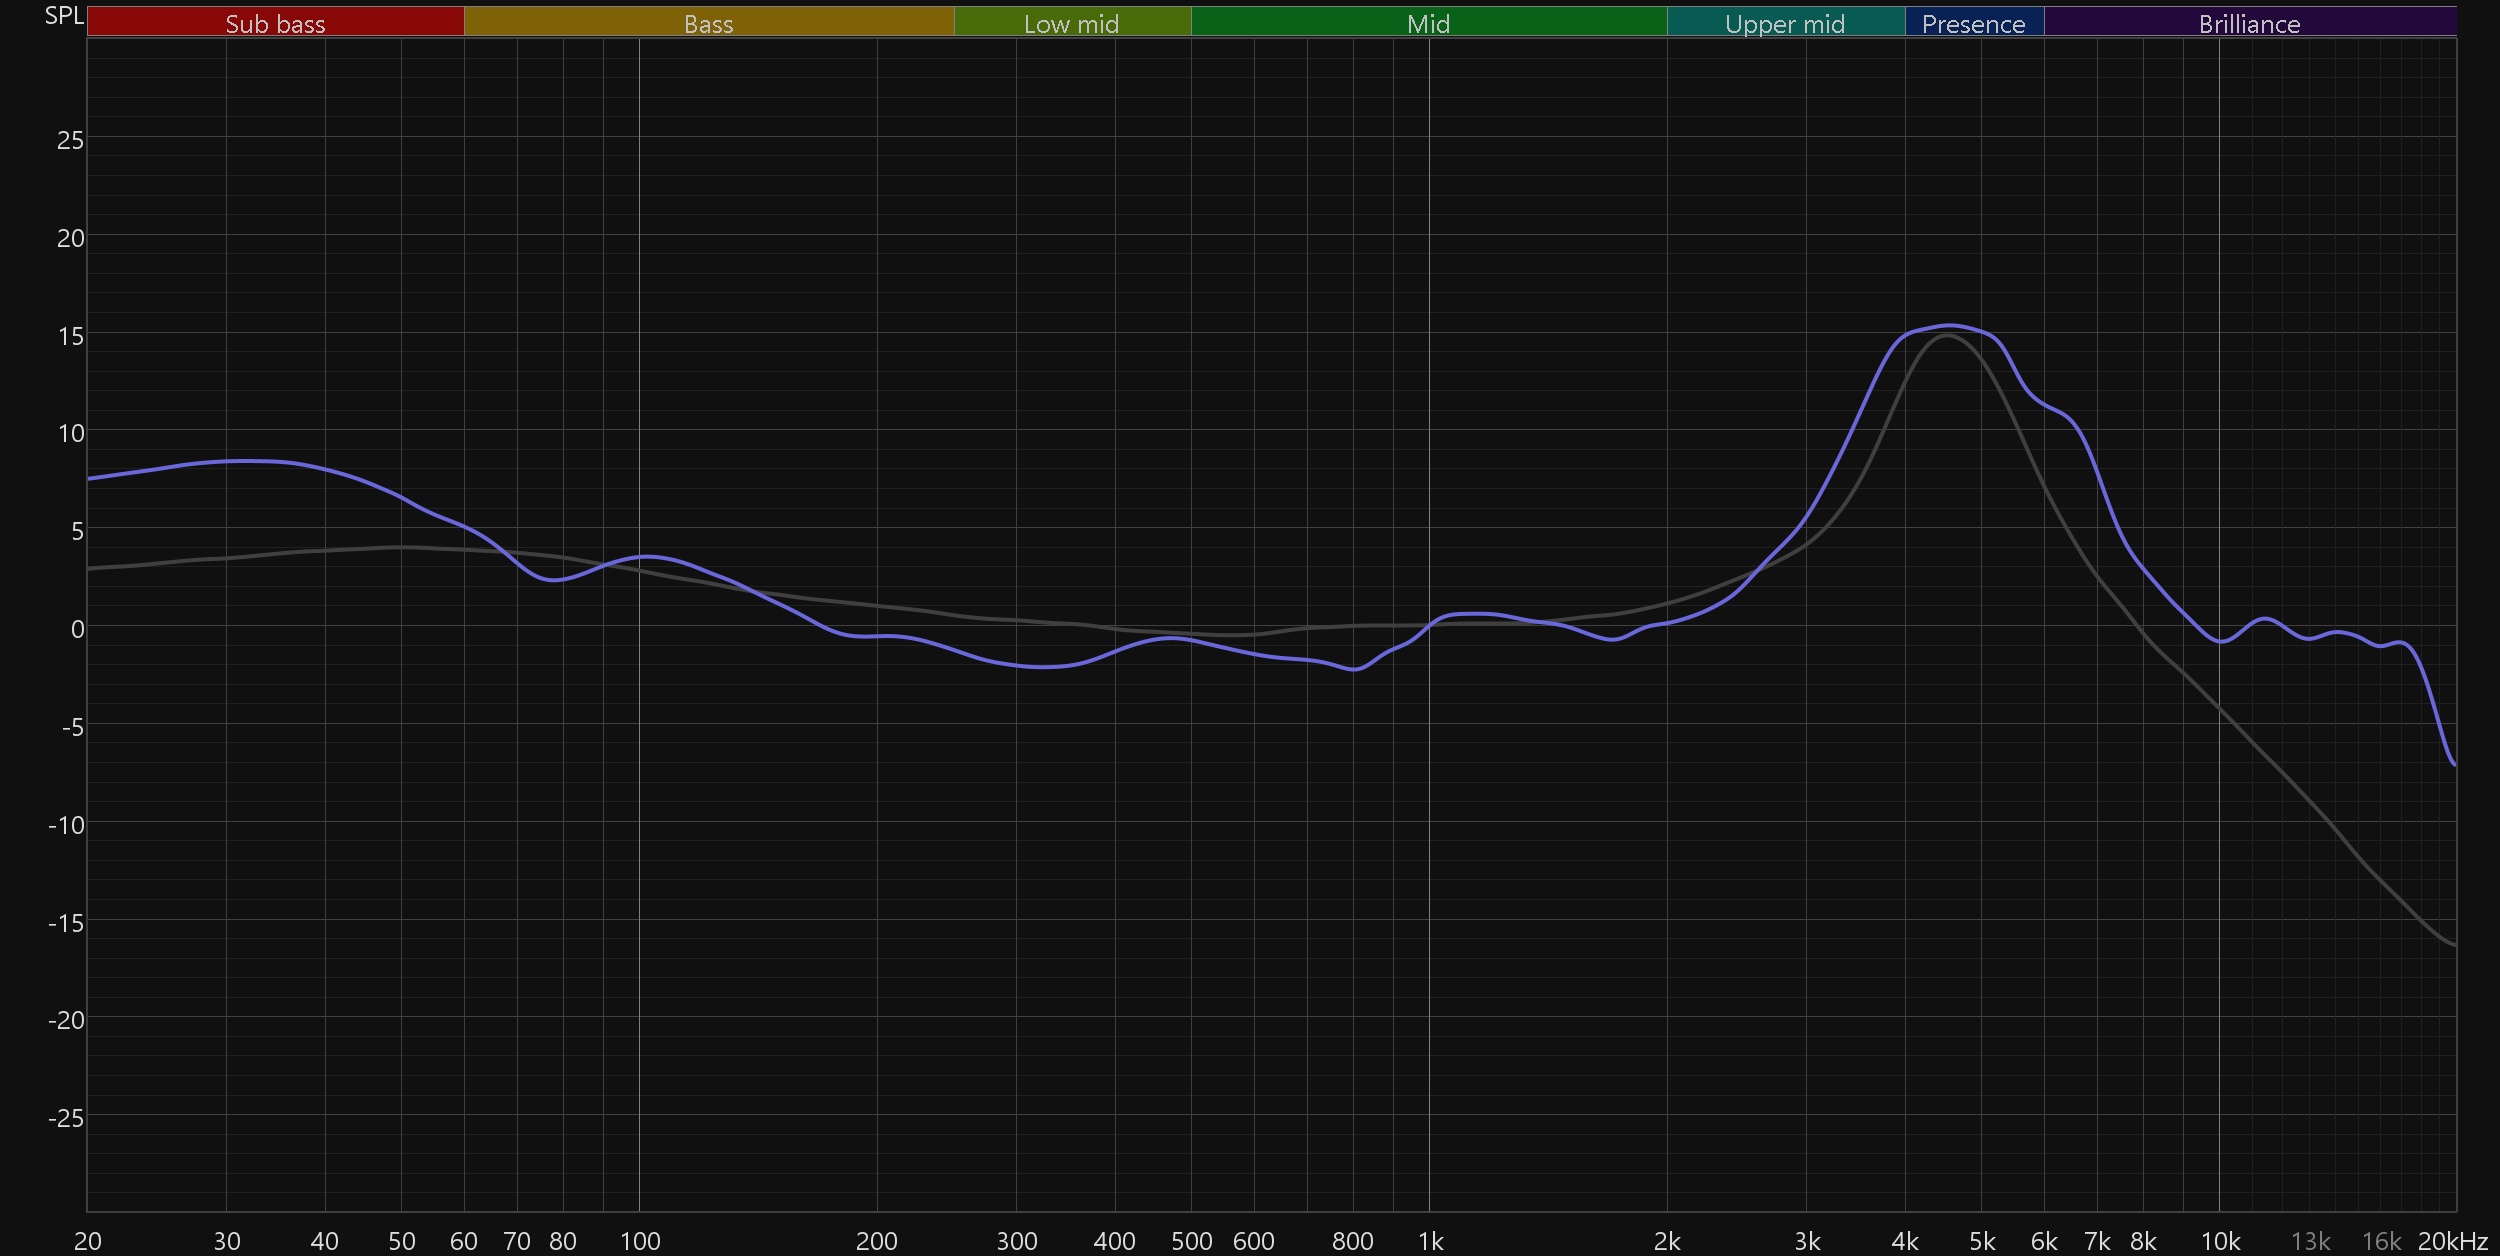The image size is (2500, 1256).
Task: Click the gray target curve's 20kHz end
Action: pyautogui.click(x=2453, y=944)
